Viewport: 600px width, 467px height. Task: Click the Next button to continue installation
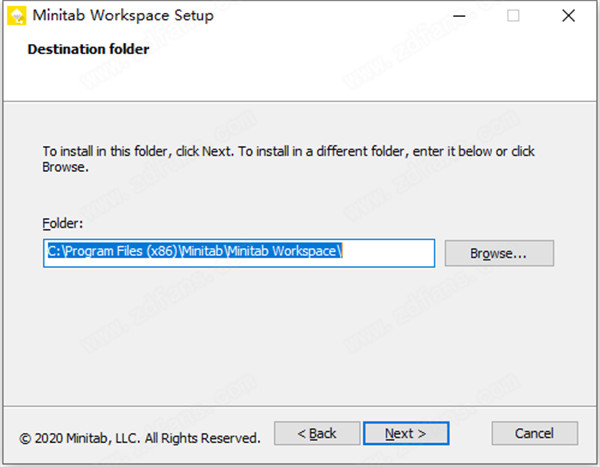[x=406, y=433]
